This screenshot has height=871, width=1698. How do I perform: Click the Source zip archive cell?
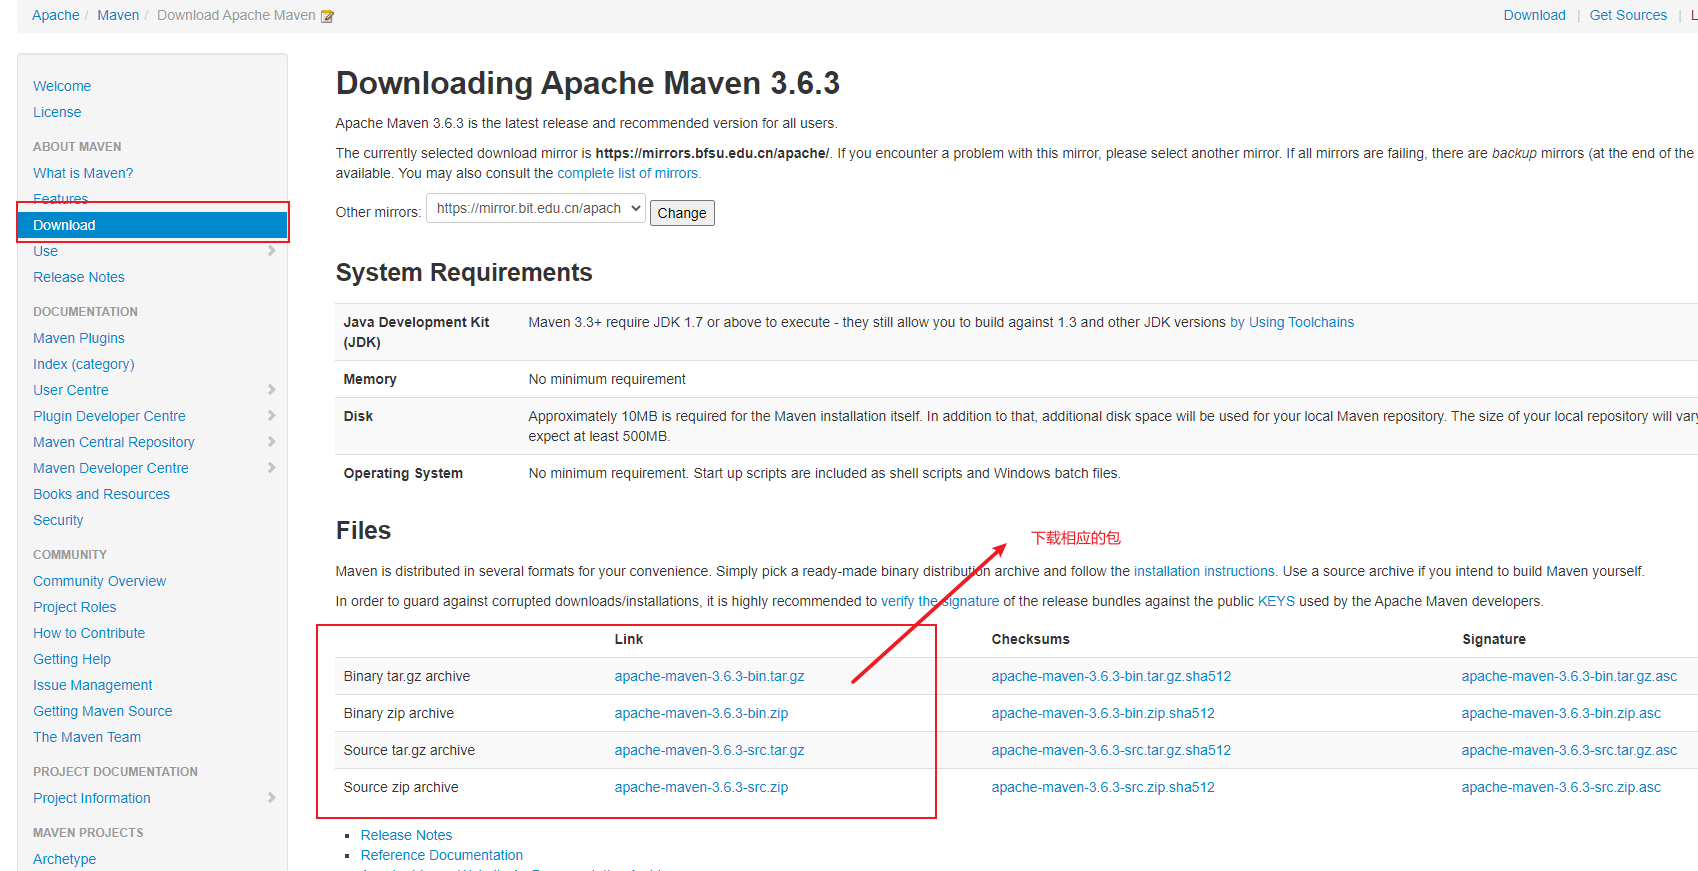coord(401,787)
